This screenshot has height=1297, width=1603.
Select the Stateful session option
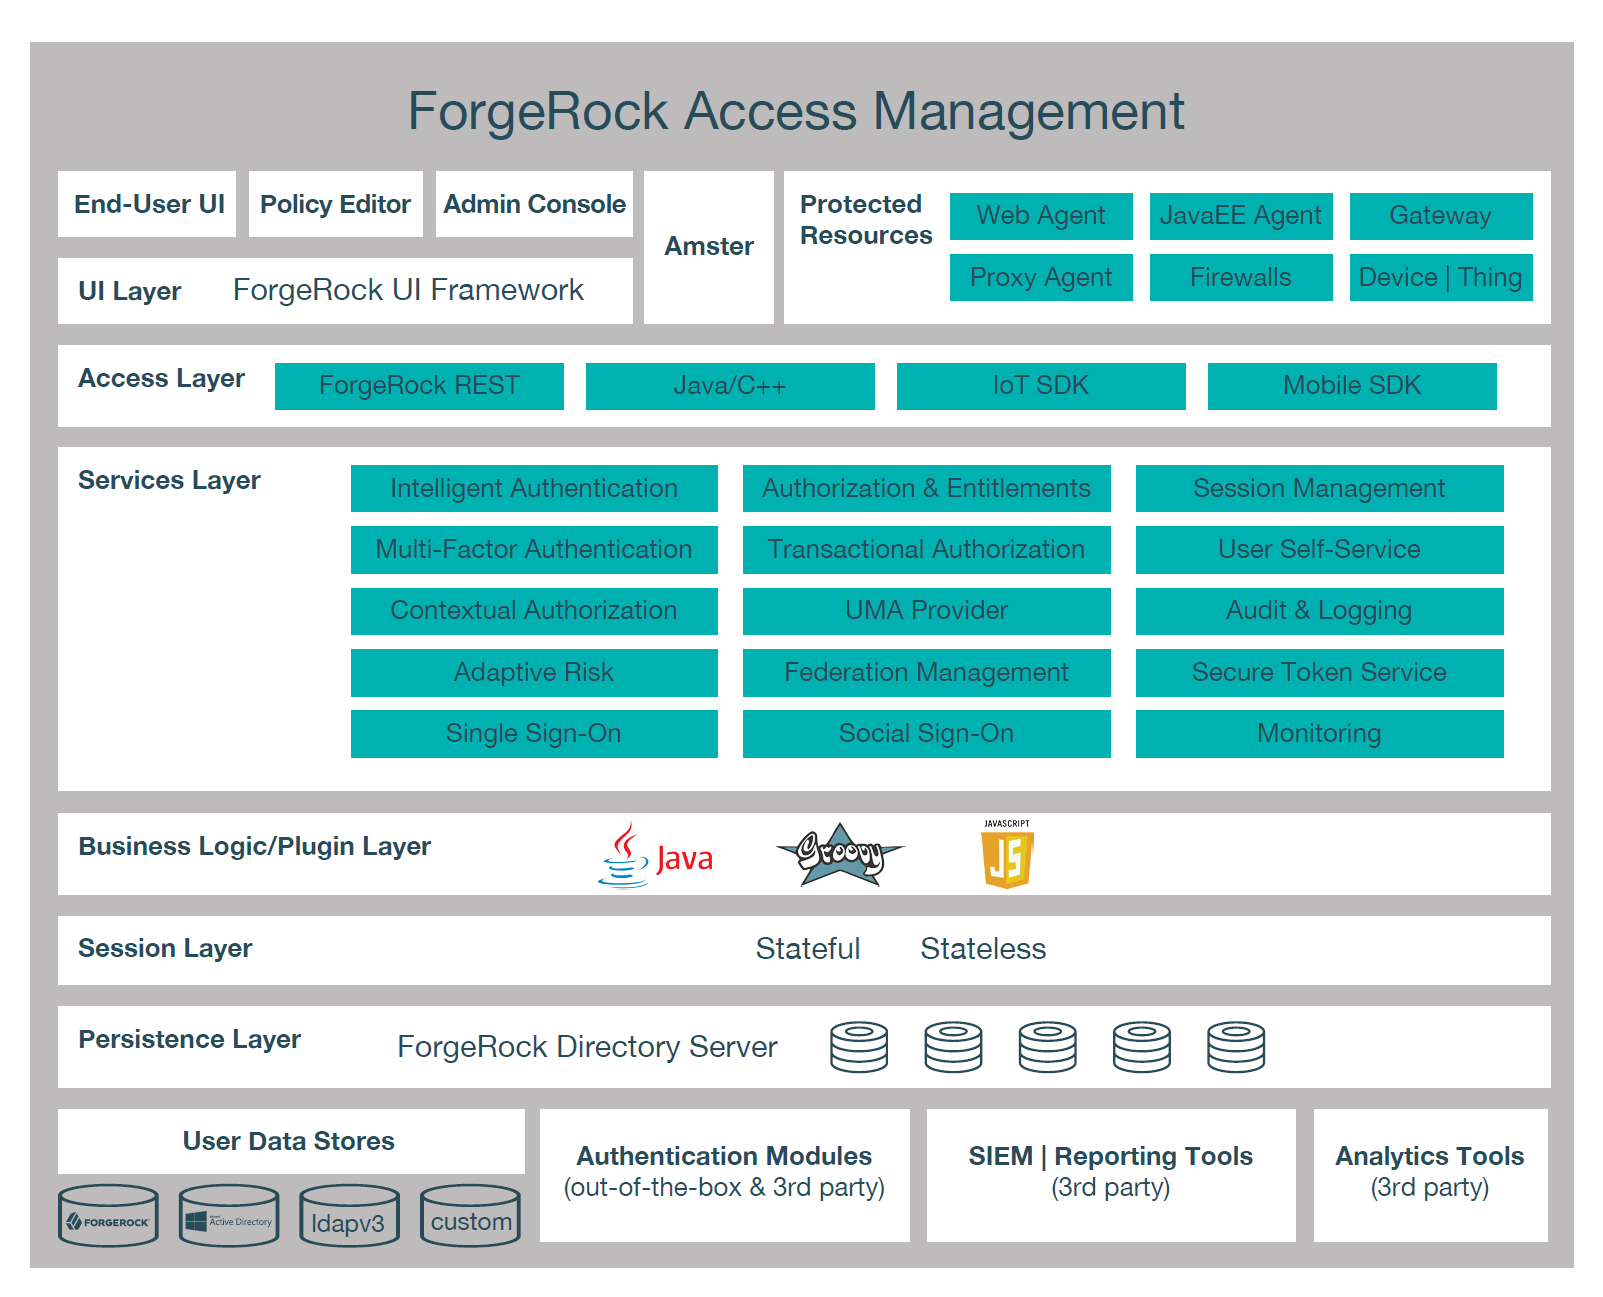808,948
